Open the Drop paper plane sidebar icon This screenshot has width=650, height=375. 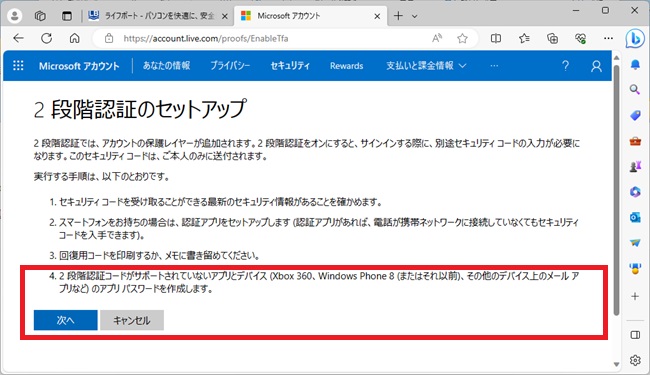[635, 243]
